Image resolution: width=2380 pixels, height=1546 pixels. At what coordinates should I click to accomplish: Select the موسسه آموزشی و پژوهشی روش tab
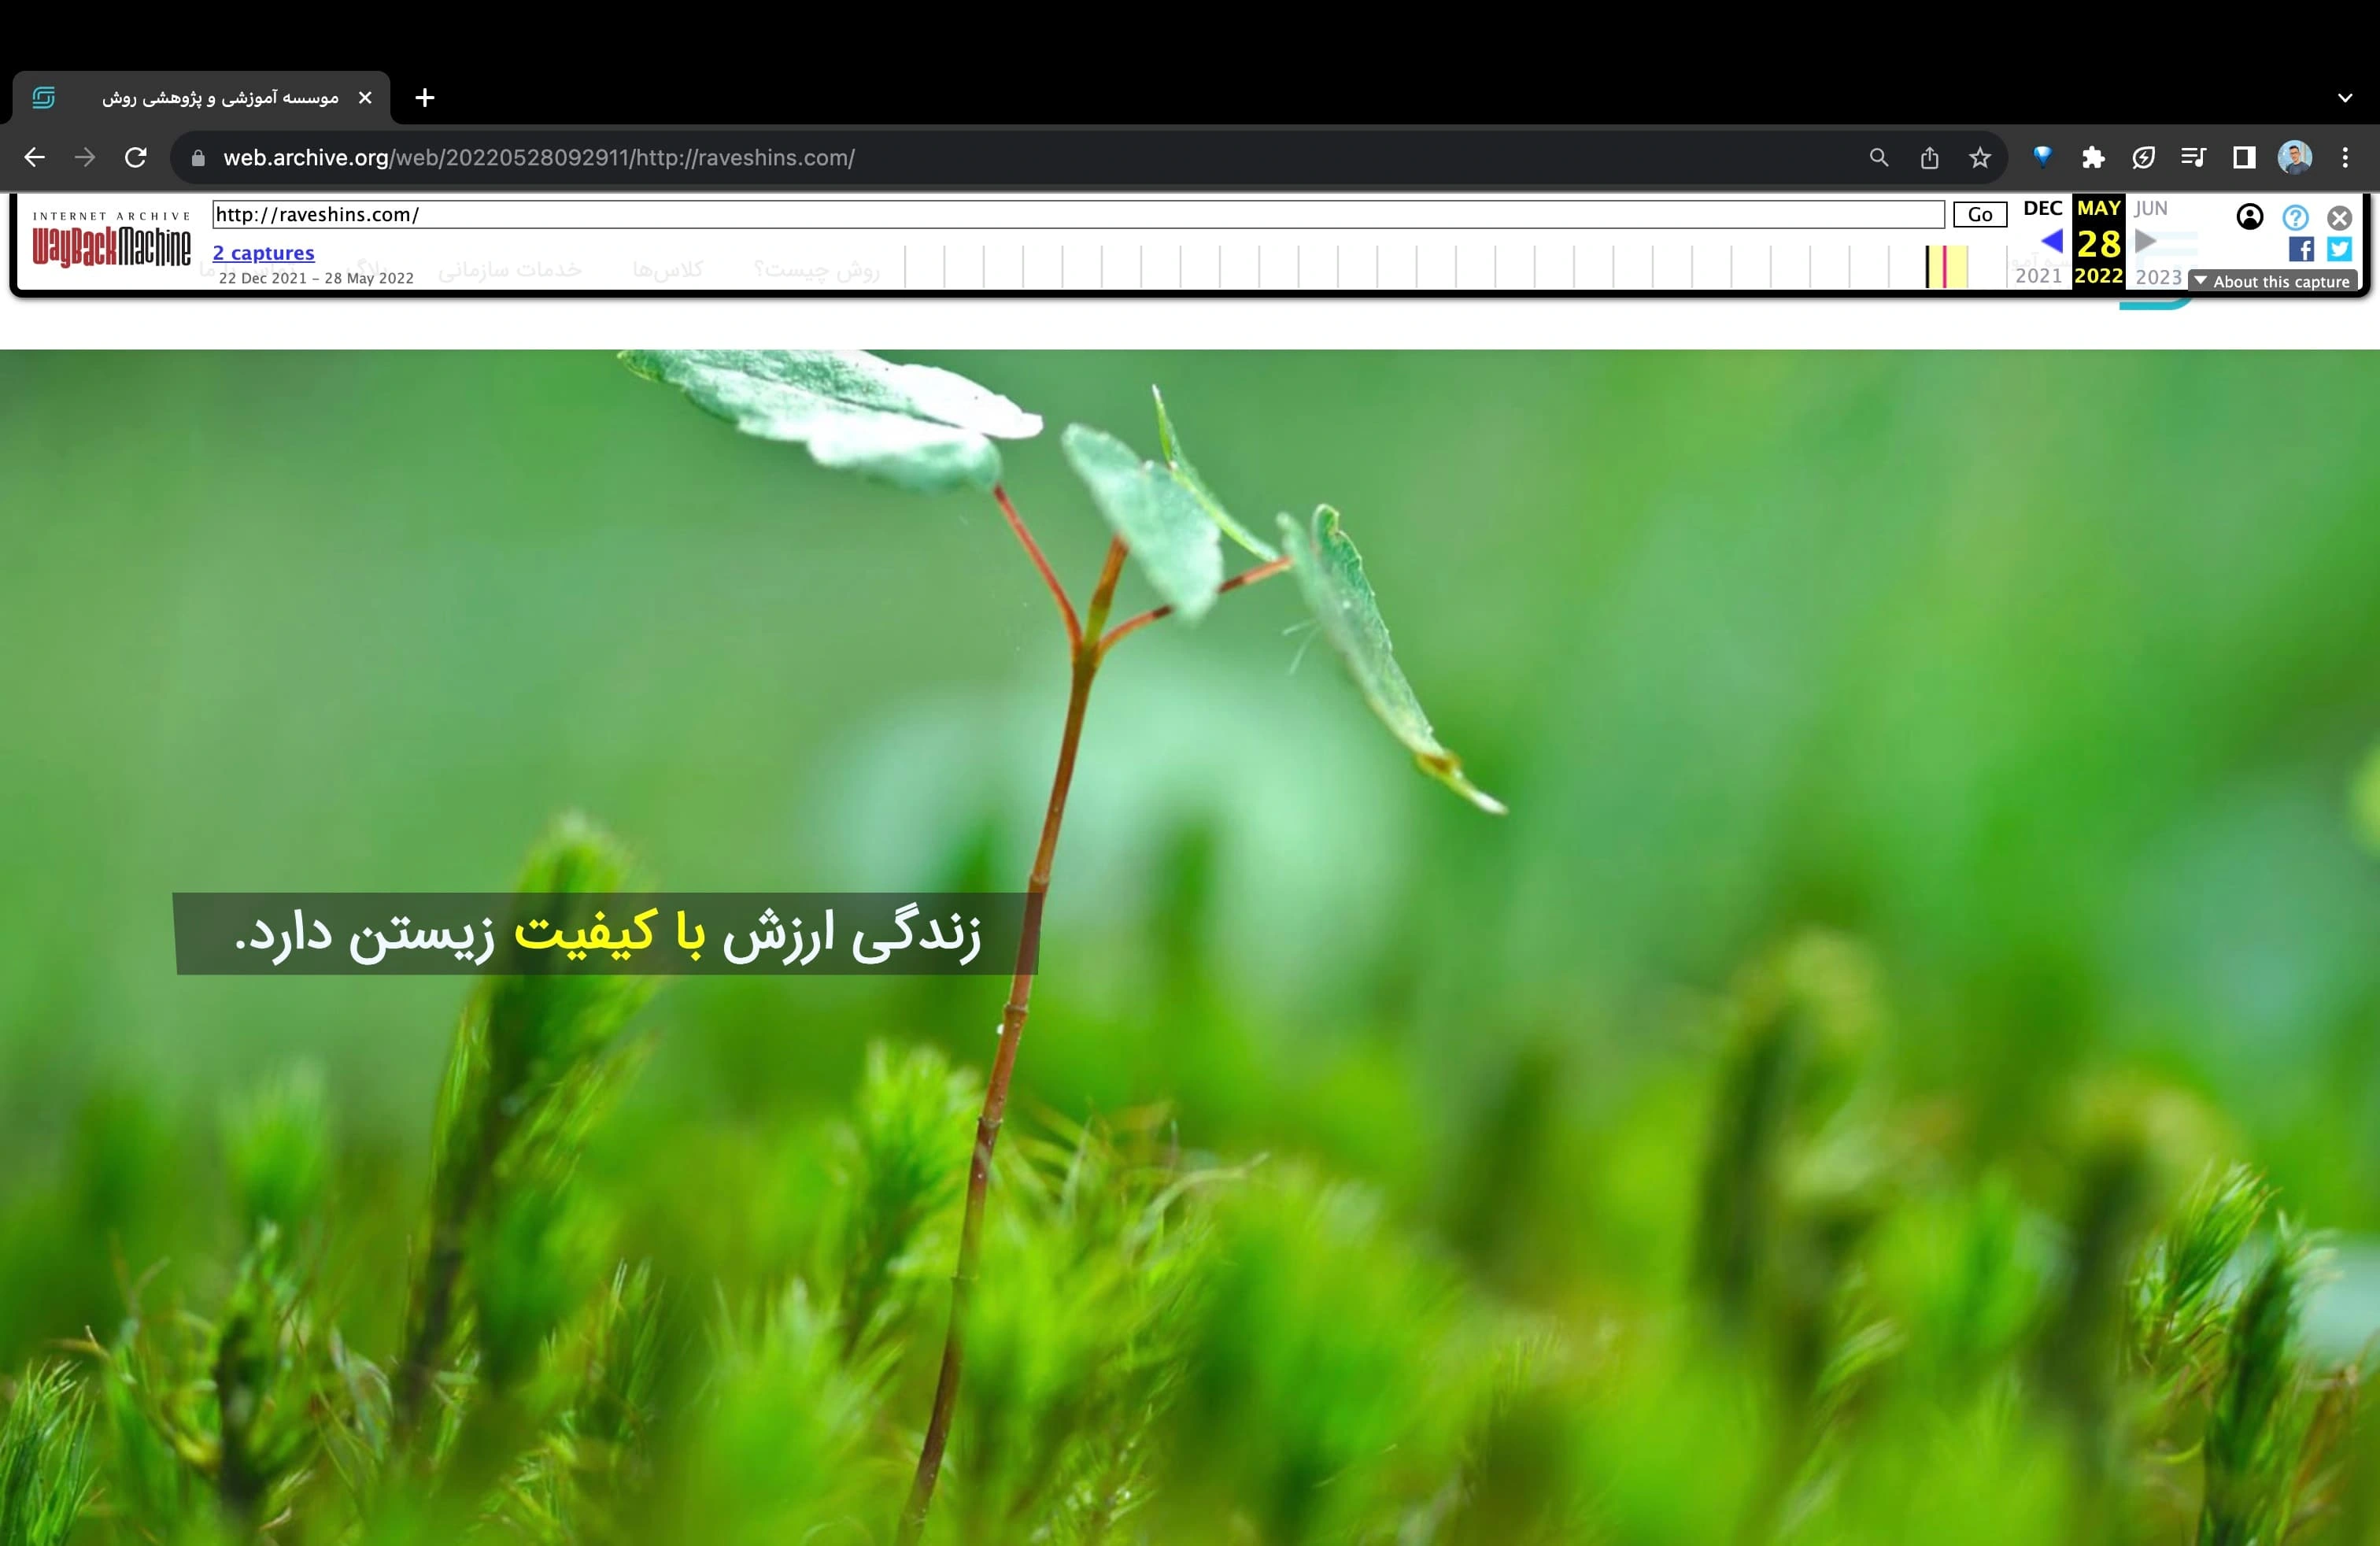[200, 98]
